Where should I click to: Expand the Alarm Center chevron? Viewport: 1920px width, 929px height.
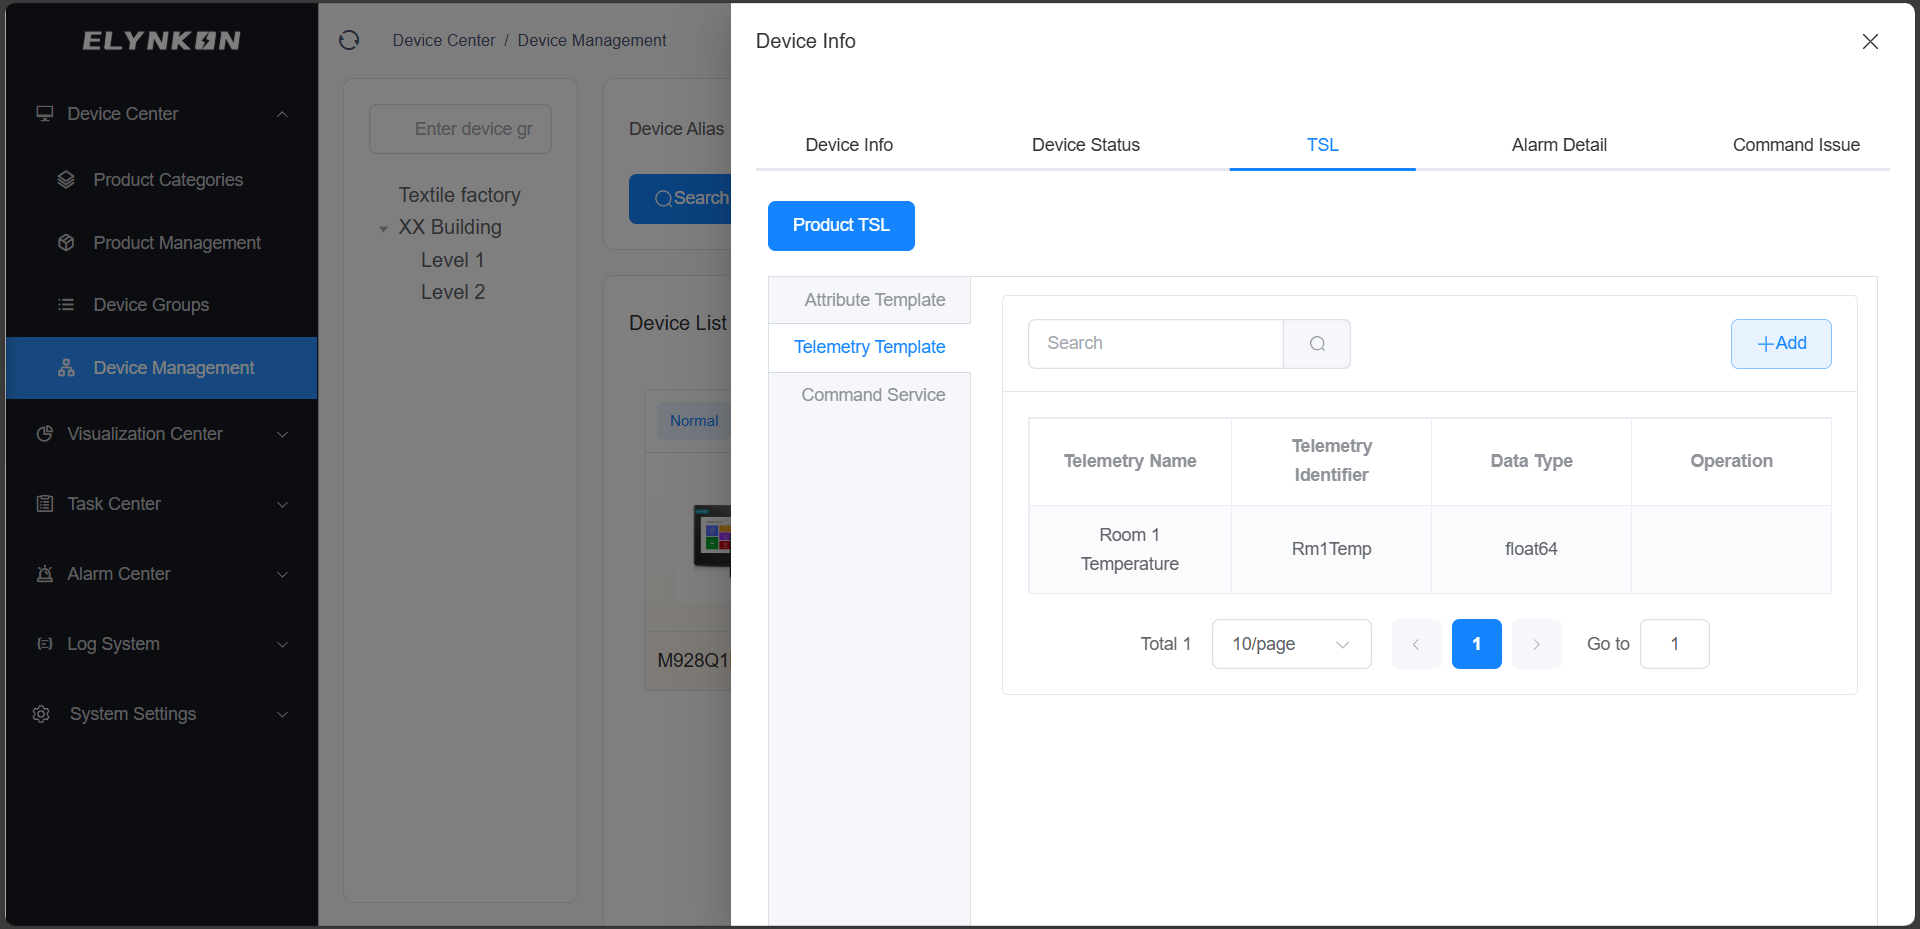coord(282,574)
